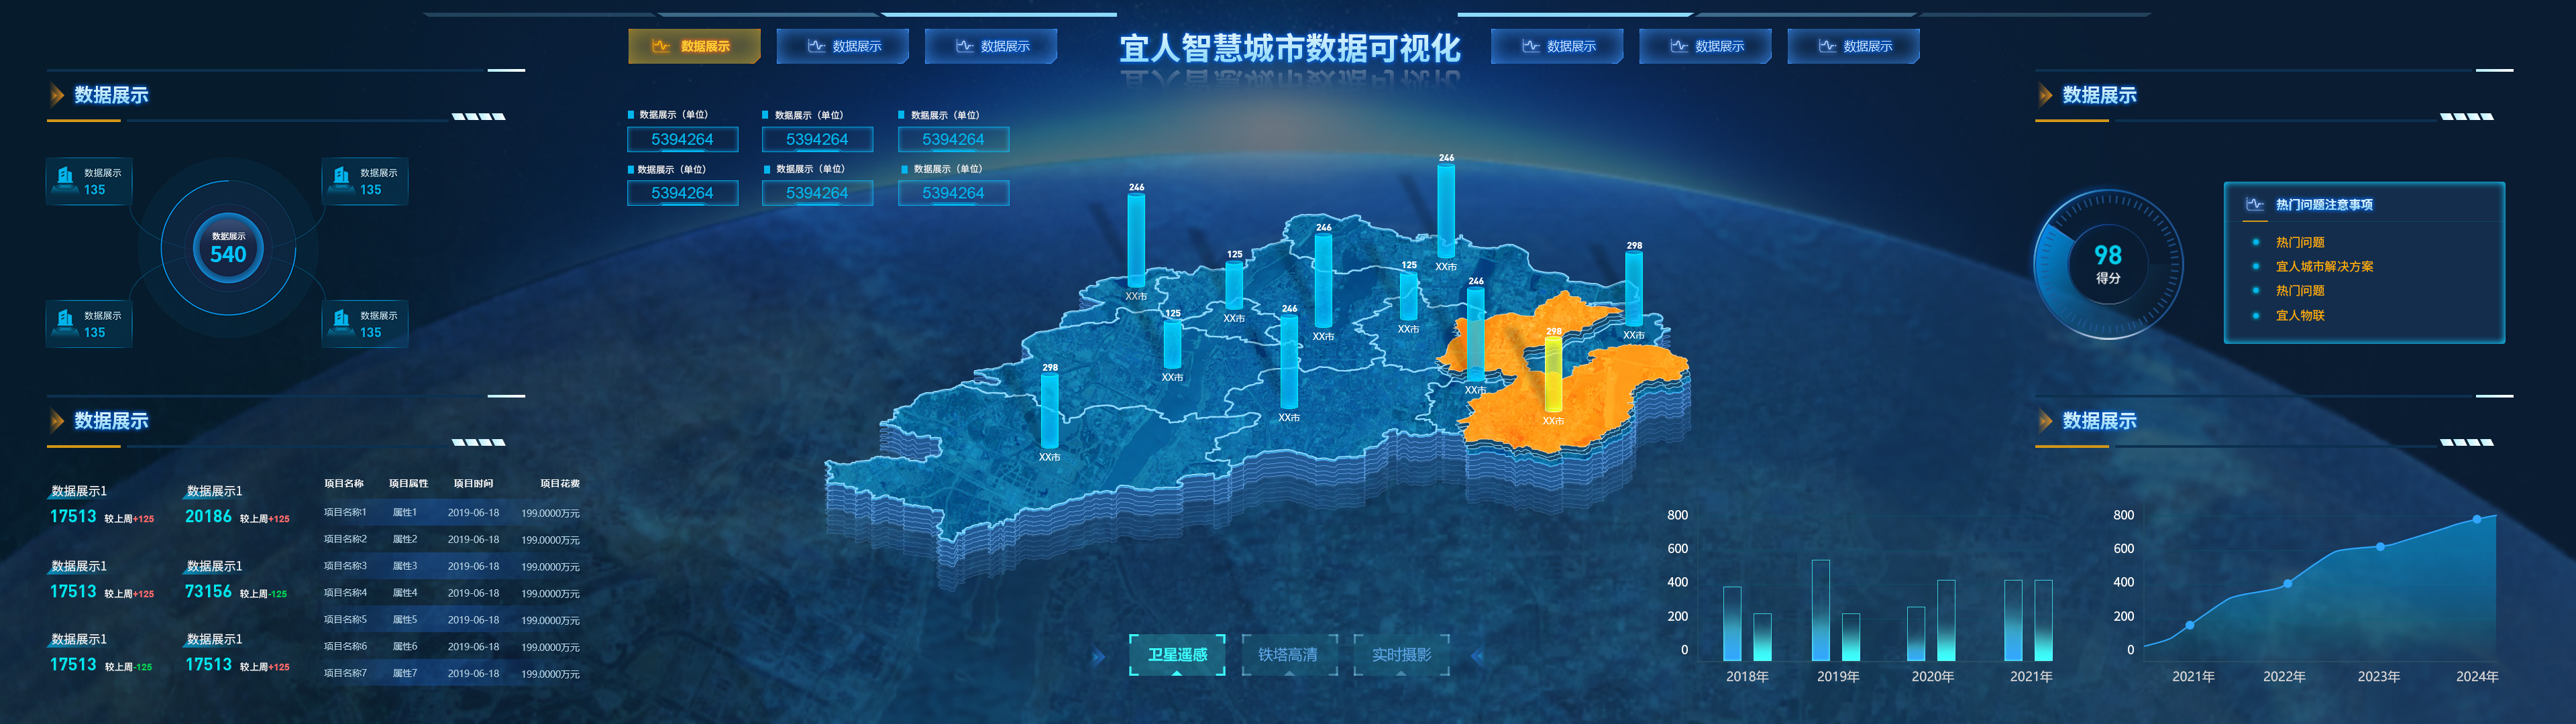Image resolution: width=2576 pixels, height=724 pixels.
Task: Select the 卫星遥感 map mode
Action: pos(1177,654)
